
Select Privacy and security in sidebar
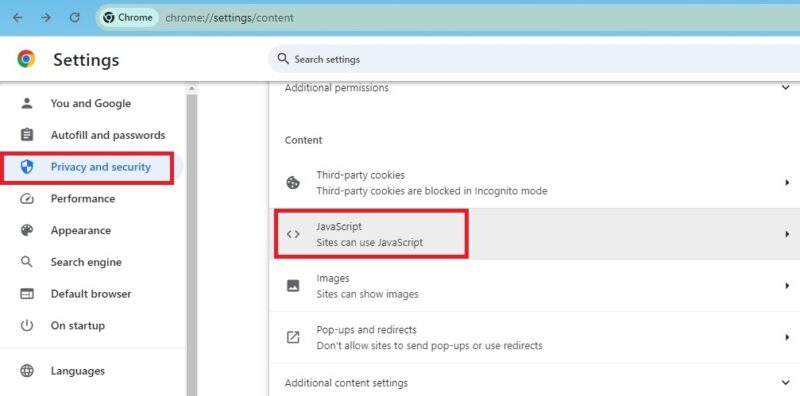(101, 167)
